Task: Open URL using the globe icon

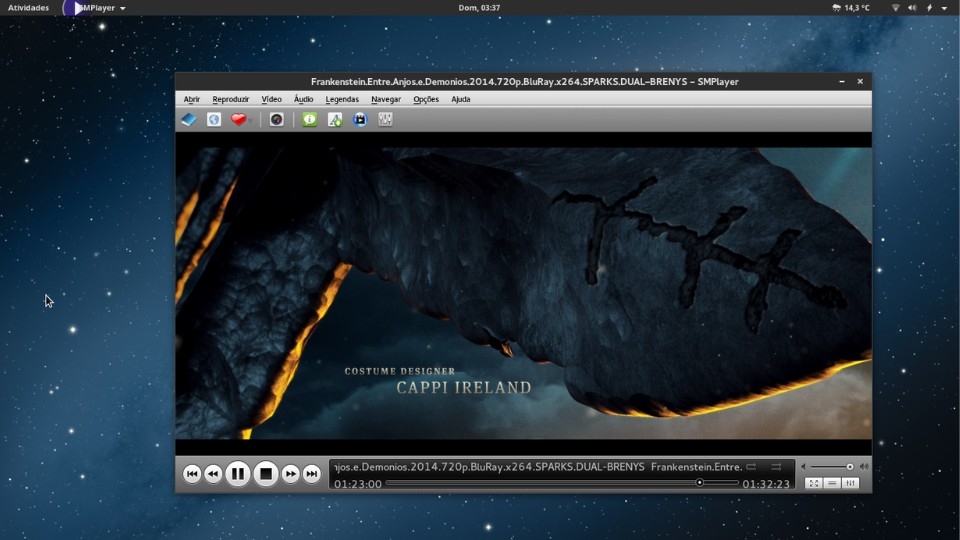Action: pyautogui.click(x=214, y=119)
